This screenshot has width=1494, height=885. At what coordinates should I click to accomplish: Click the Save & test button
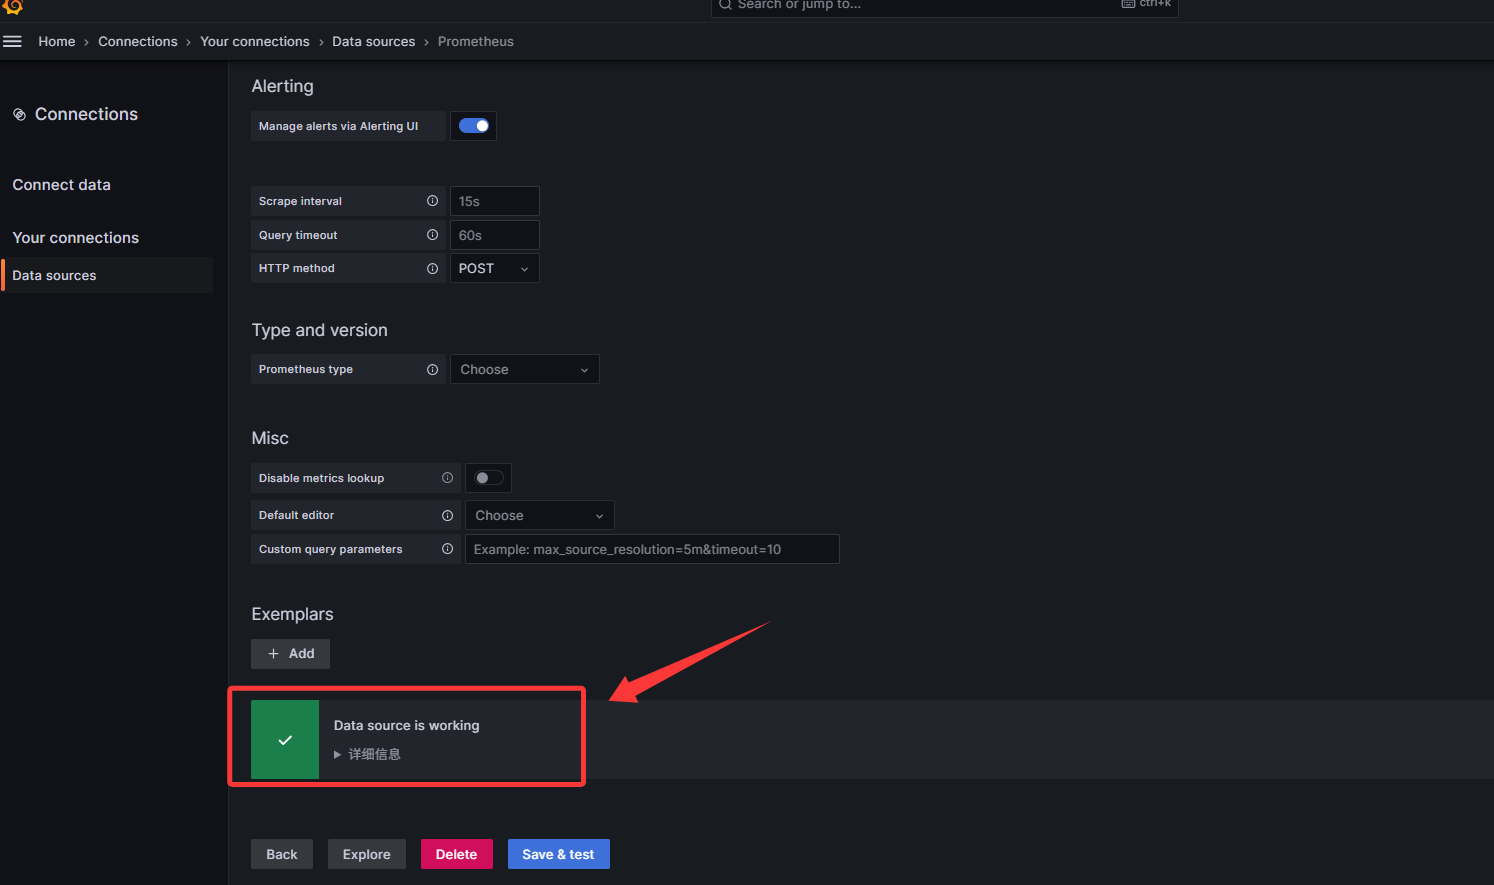click(x=558, y=854)
